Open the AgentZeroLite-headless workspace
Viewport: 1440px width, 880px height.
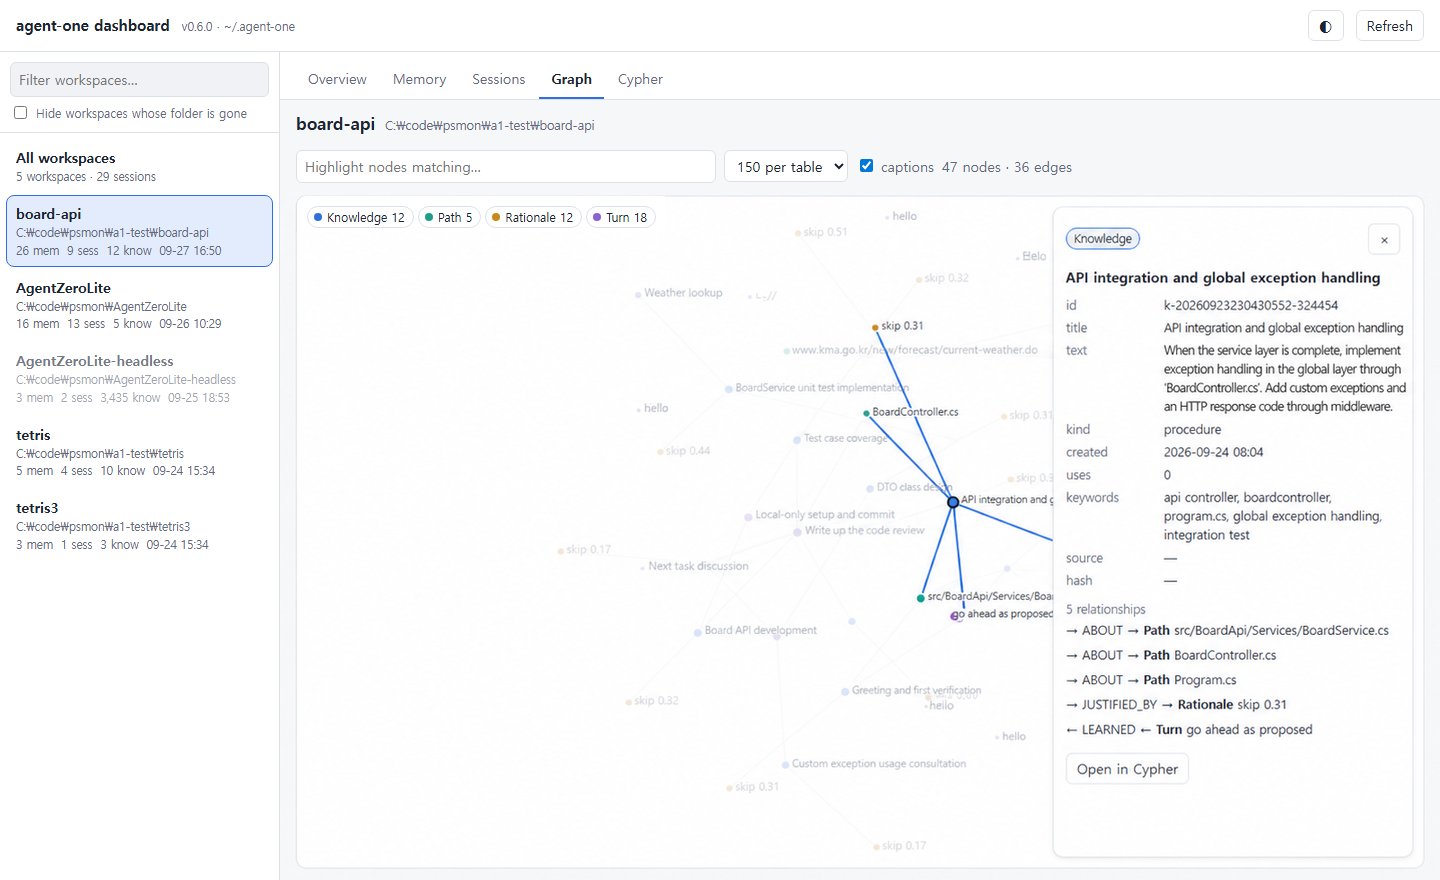coord(139,379)
